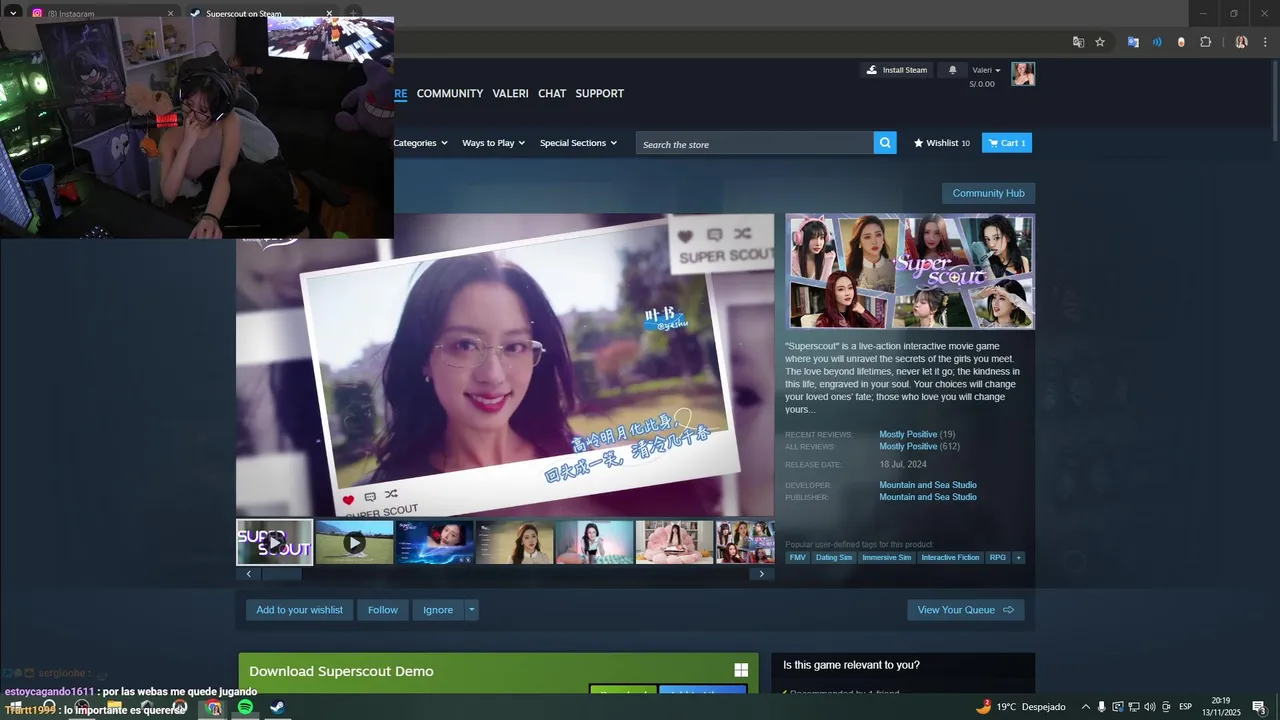Expand the arrow next to Ignore

(x=471, y=610)
